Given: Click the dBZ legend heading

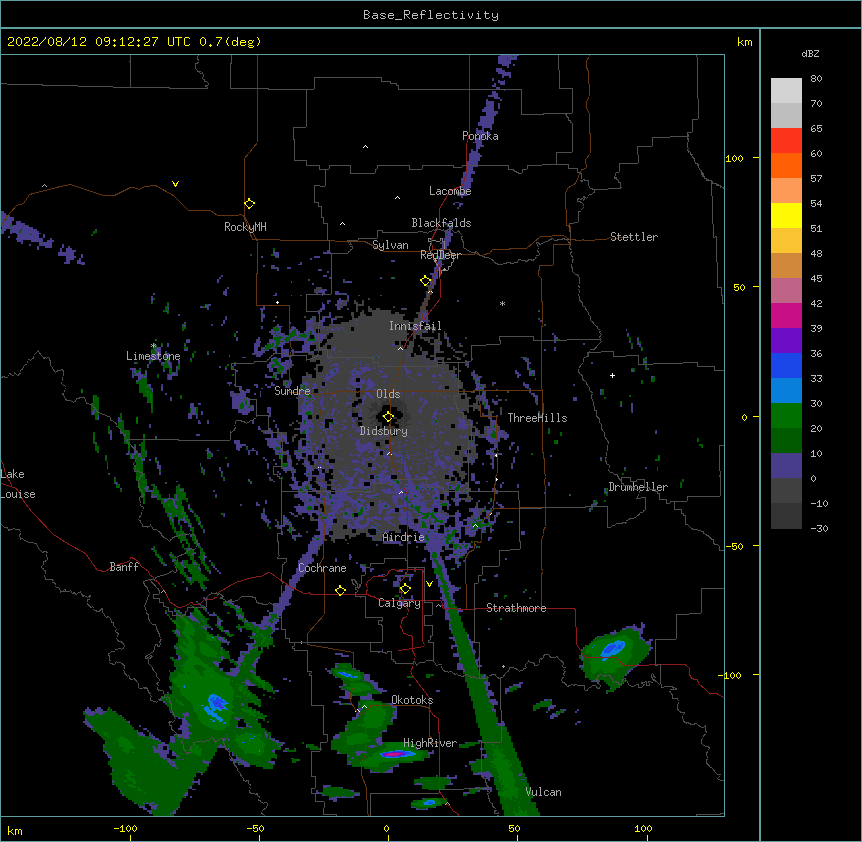Looking at the screenshot, I should [x=810, y=53].
